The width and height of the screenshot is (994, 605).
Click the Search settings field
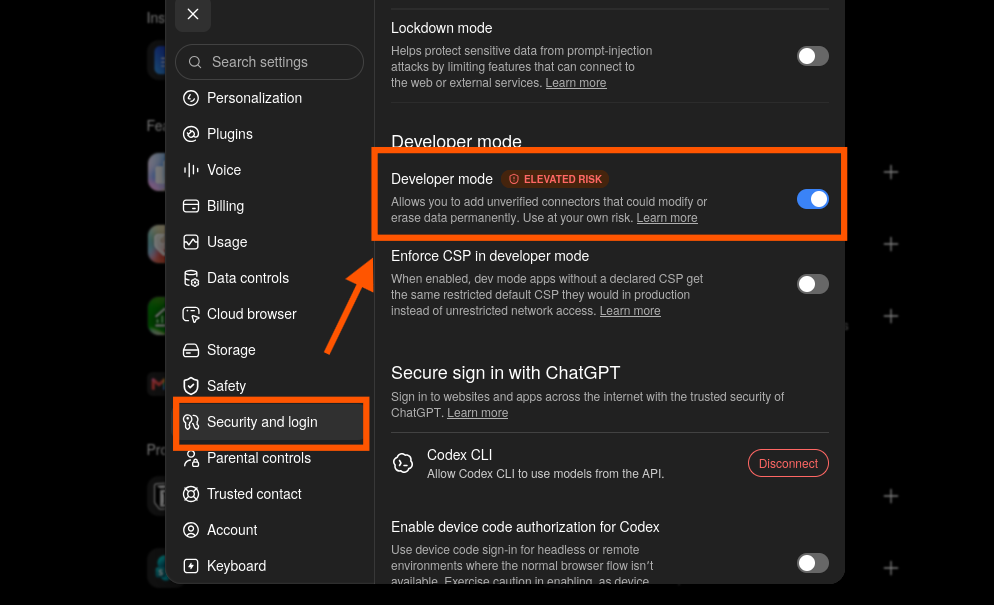(x=269, y=62)
